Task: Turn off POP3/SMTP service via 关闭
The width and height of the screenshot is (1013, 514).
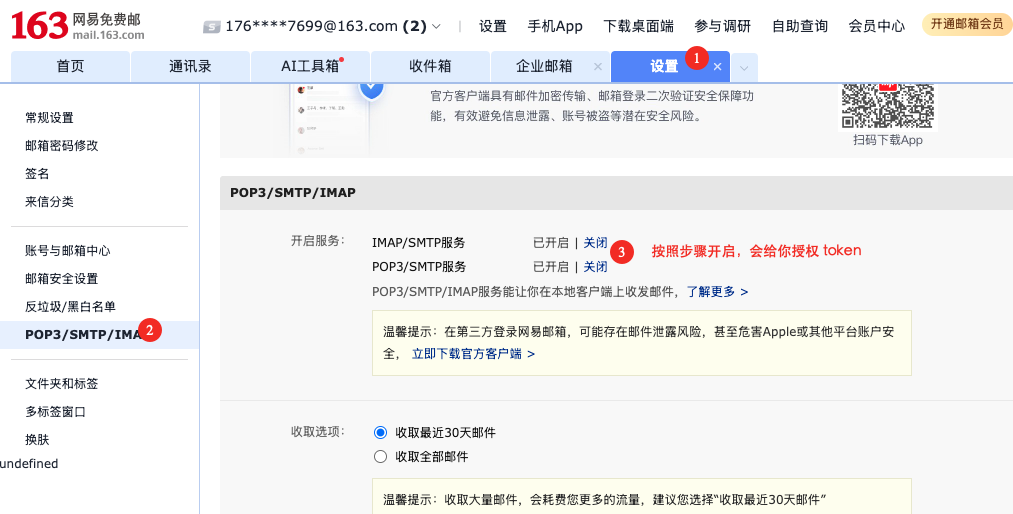Action: [595, 267]
